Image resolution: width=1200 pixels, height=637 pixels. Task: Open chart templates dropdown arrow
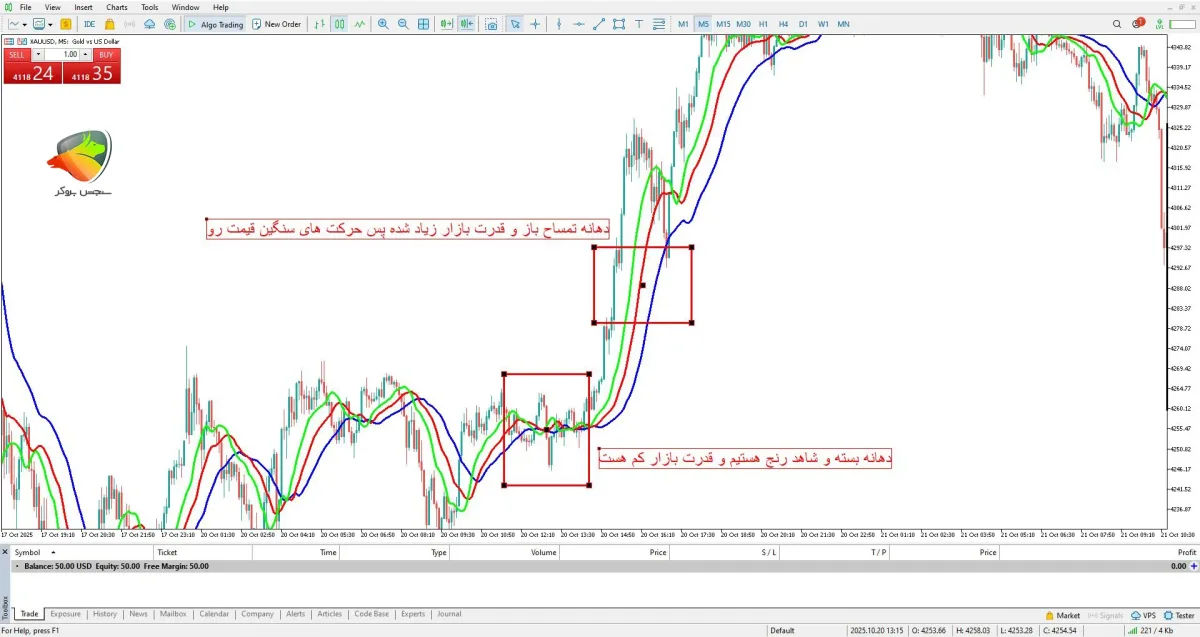point(50,24)
